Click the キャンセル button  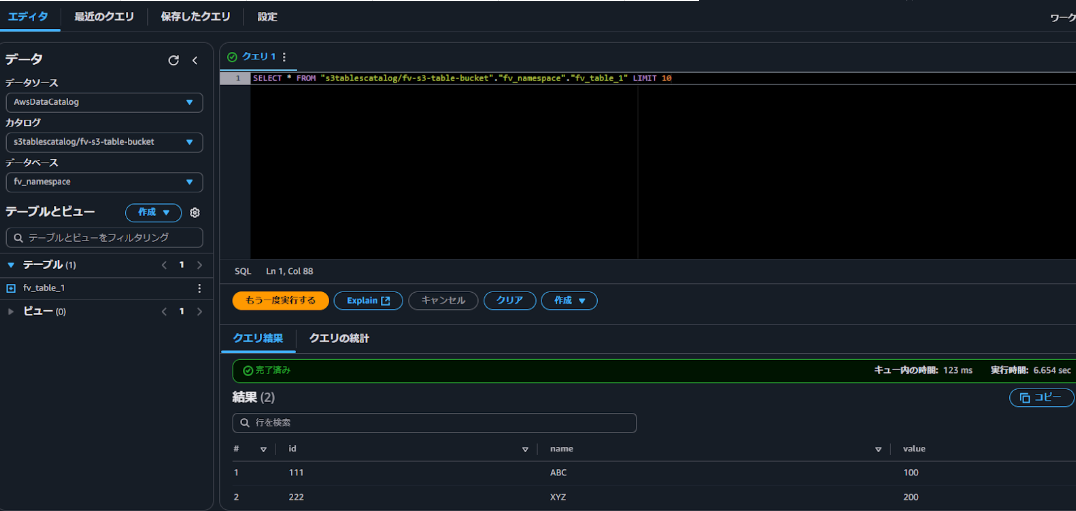click(x=443, y=300)
